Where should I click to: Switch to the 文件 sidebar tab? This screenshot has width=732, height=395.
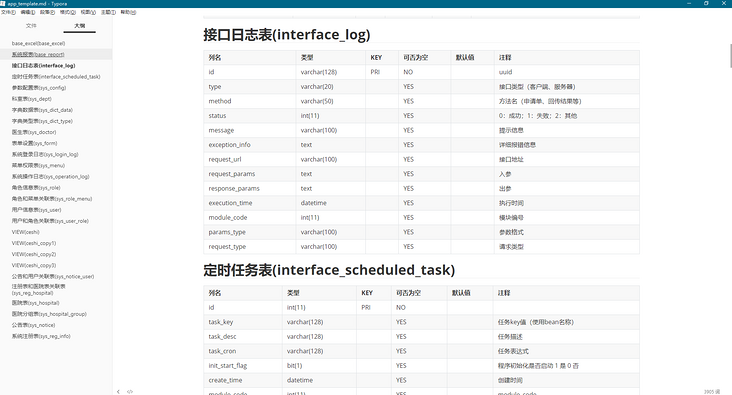point(31,26)
